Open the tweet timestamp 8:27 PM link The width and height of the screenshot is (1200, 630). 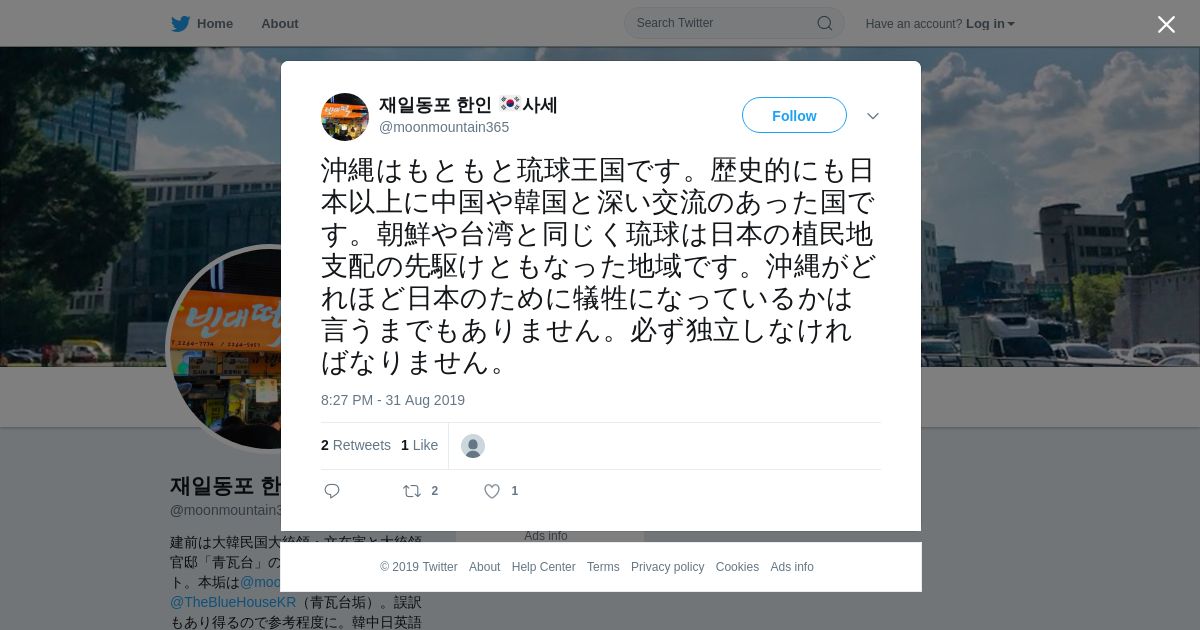coord(393,400)
